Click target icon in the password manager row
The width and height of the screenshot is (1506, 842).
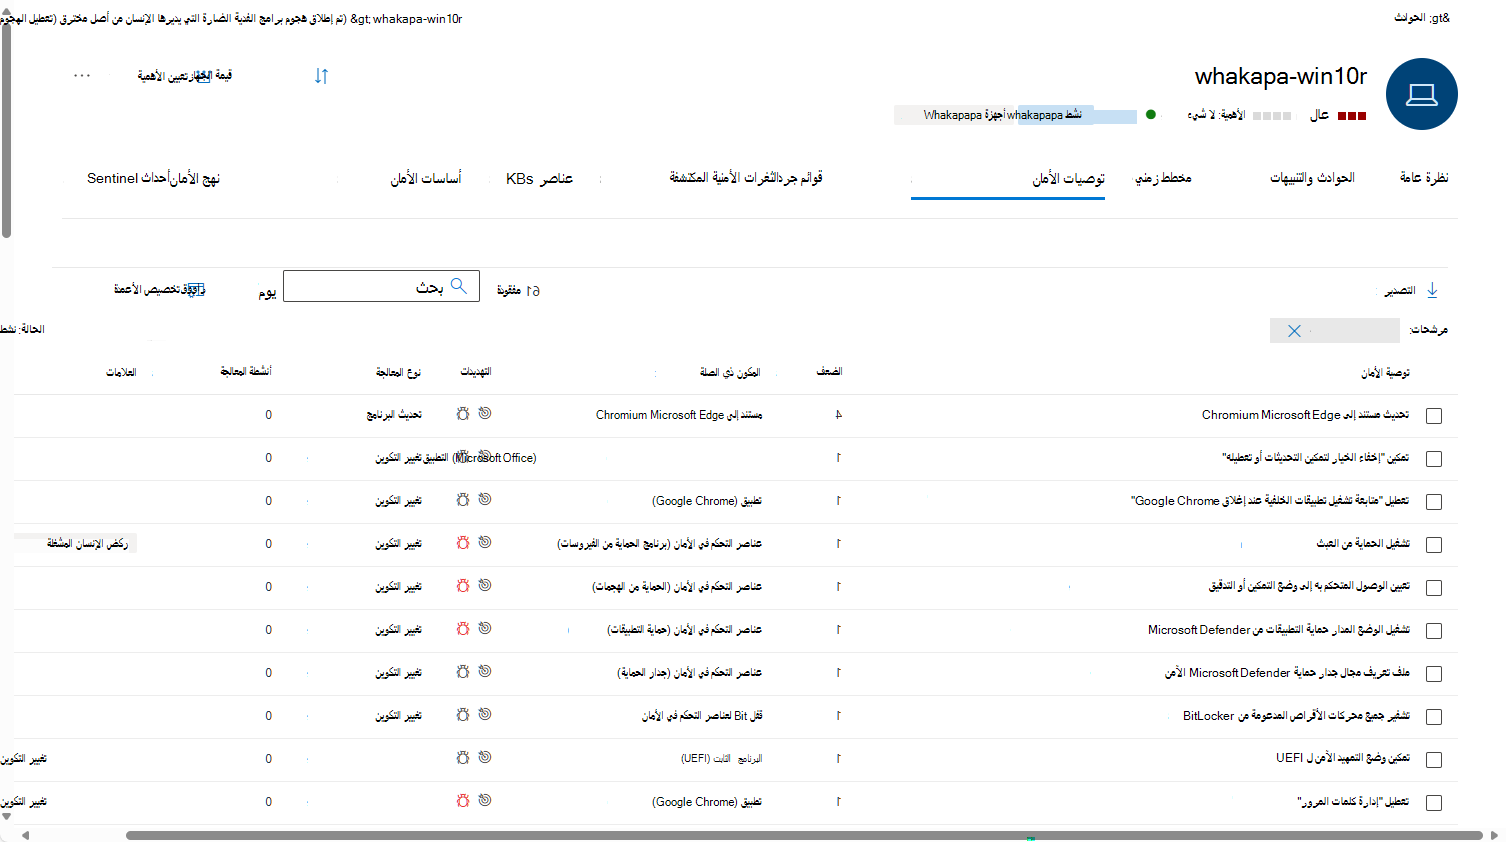pos(485,800)
